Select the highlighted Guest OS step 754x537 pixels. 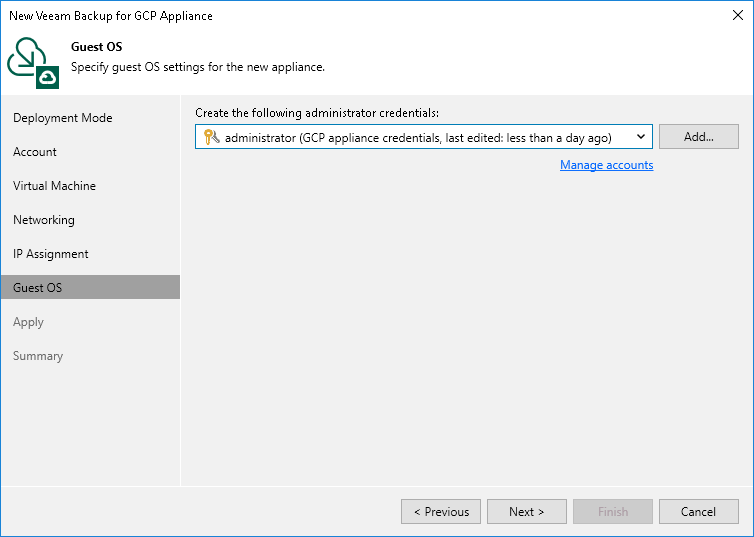(x=90, y=287)
